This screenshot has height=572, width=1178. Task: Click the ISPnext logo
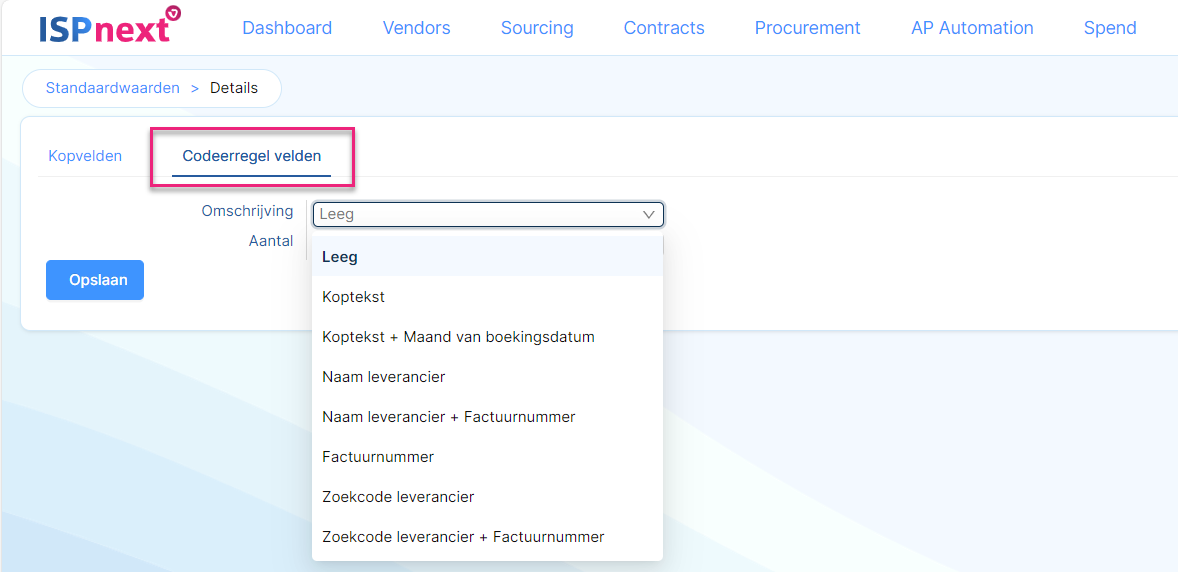110,24
